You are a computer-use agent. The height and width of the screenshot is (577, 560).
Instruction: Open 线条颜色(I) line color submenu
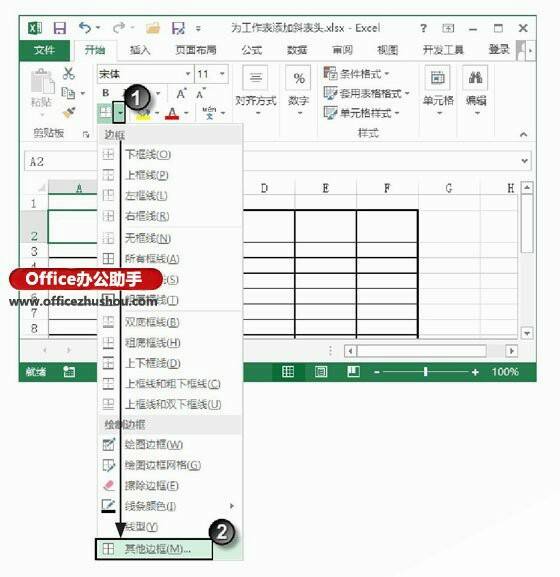coord(169,507)
